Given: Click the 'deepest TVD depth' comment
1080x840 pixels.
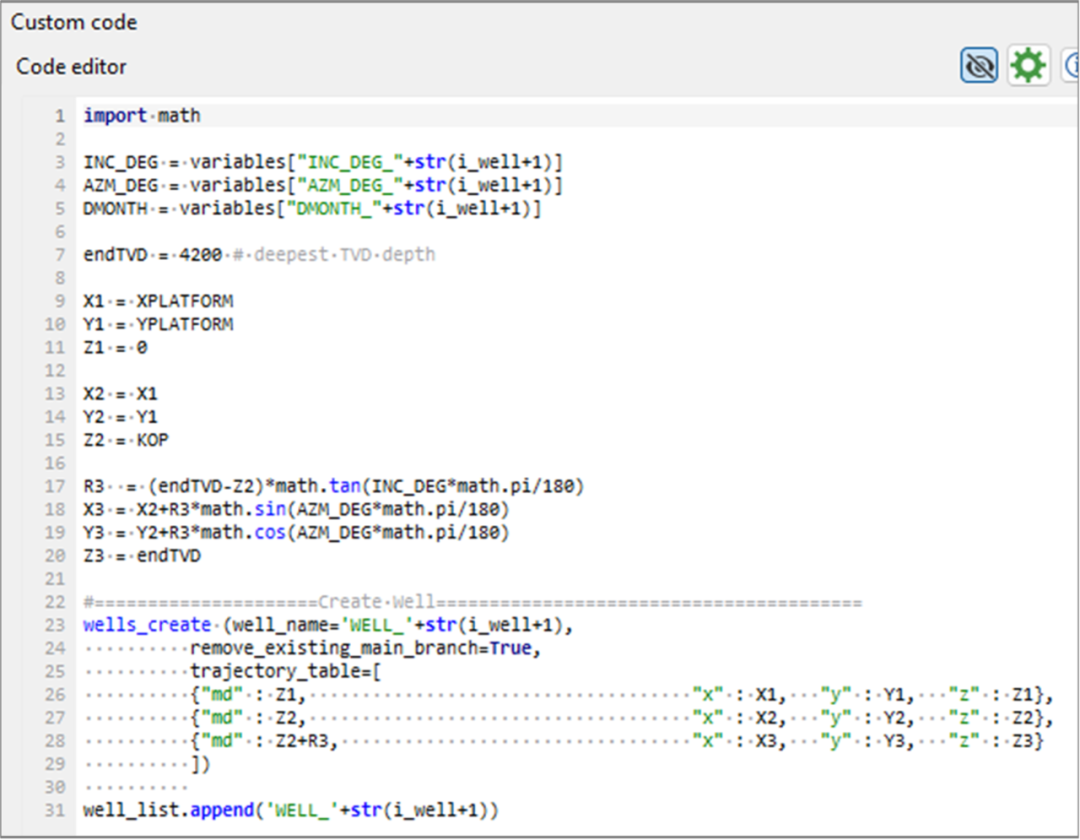Looking at the screenshot, I should click(x=342, y=254).
